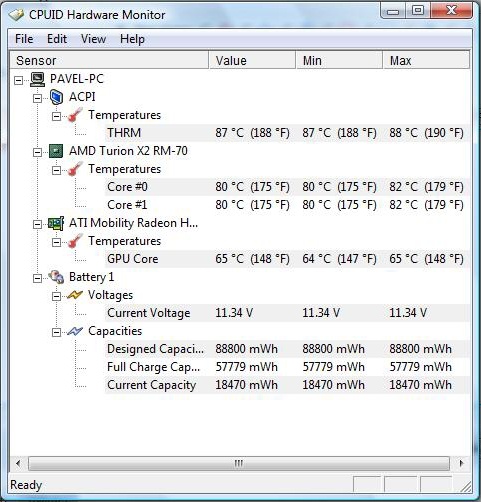The height and width of the screenshot is (502, 481).
Task: Click Core #0 max value 82 °C
Action: [x=426, y=187]
